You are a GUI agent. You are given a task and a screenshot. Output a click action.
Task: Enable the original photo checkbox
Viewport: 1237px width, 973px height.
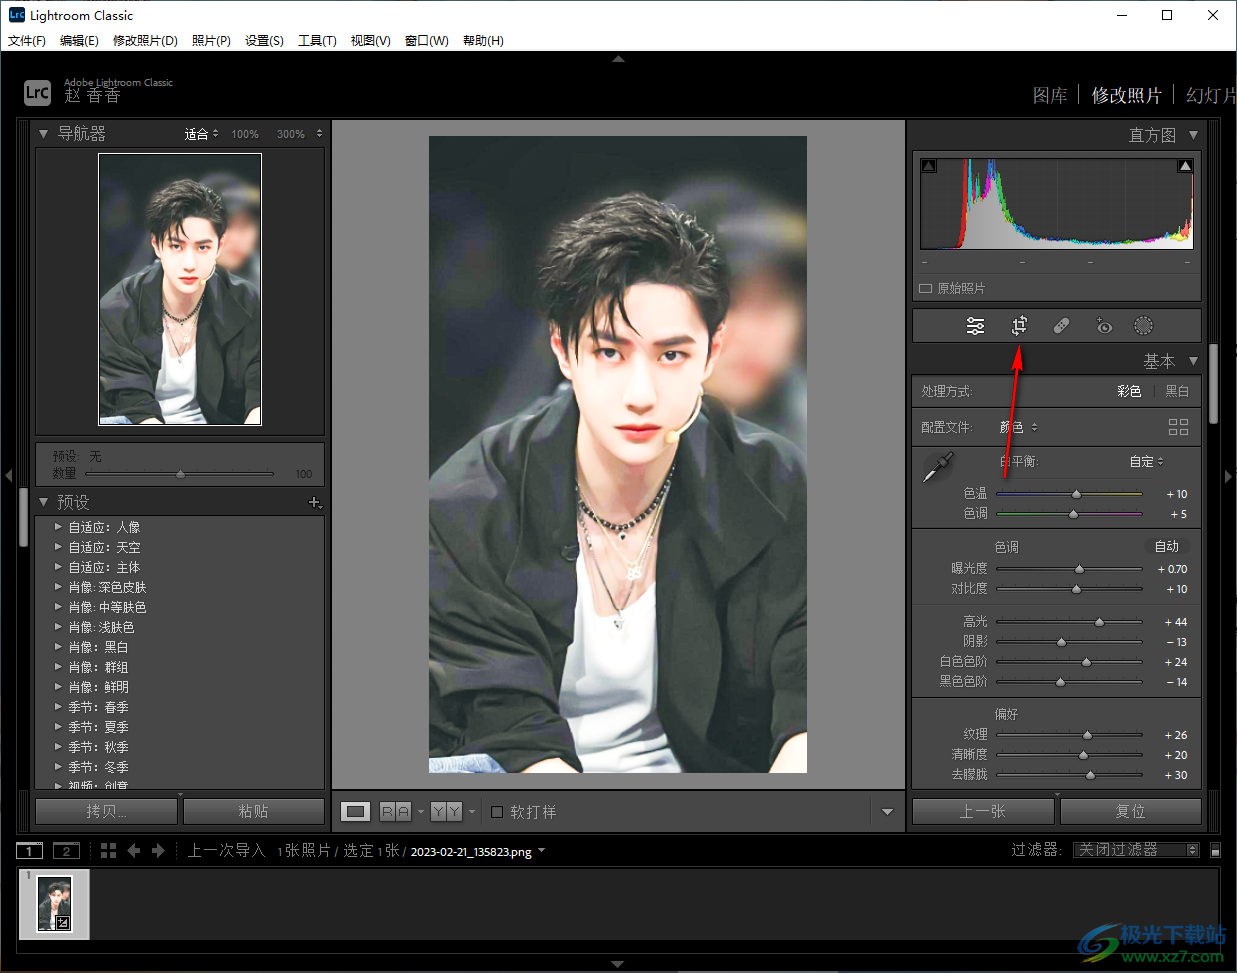(925, 288)
